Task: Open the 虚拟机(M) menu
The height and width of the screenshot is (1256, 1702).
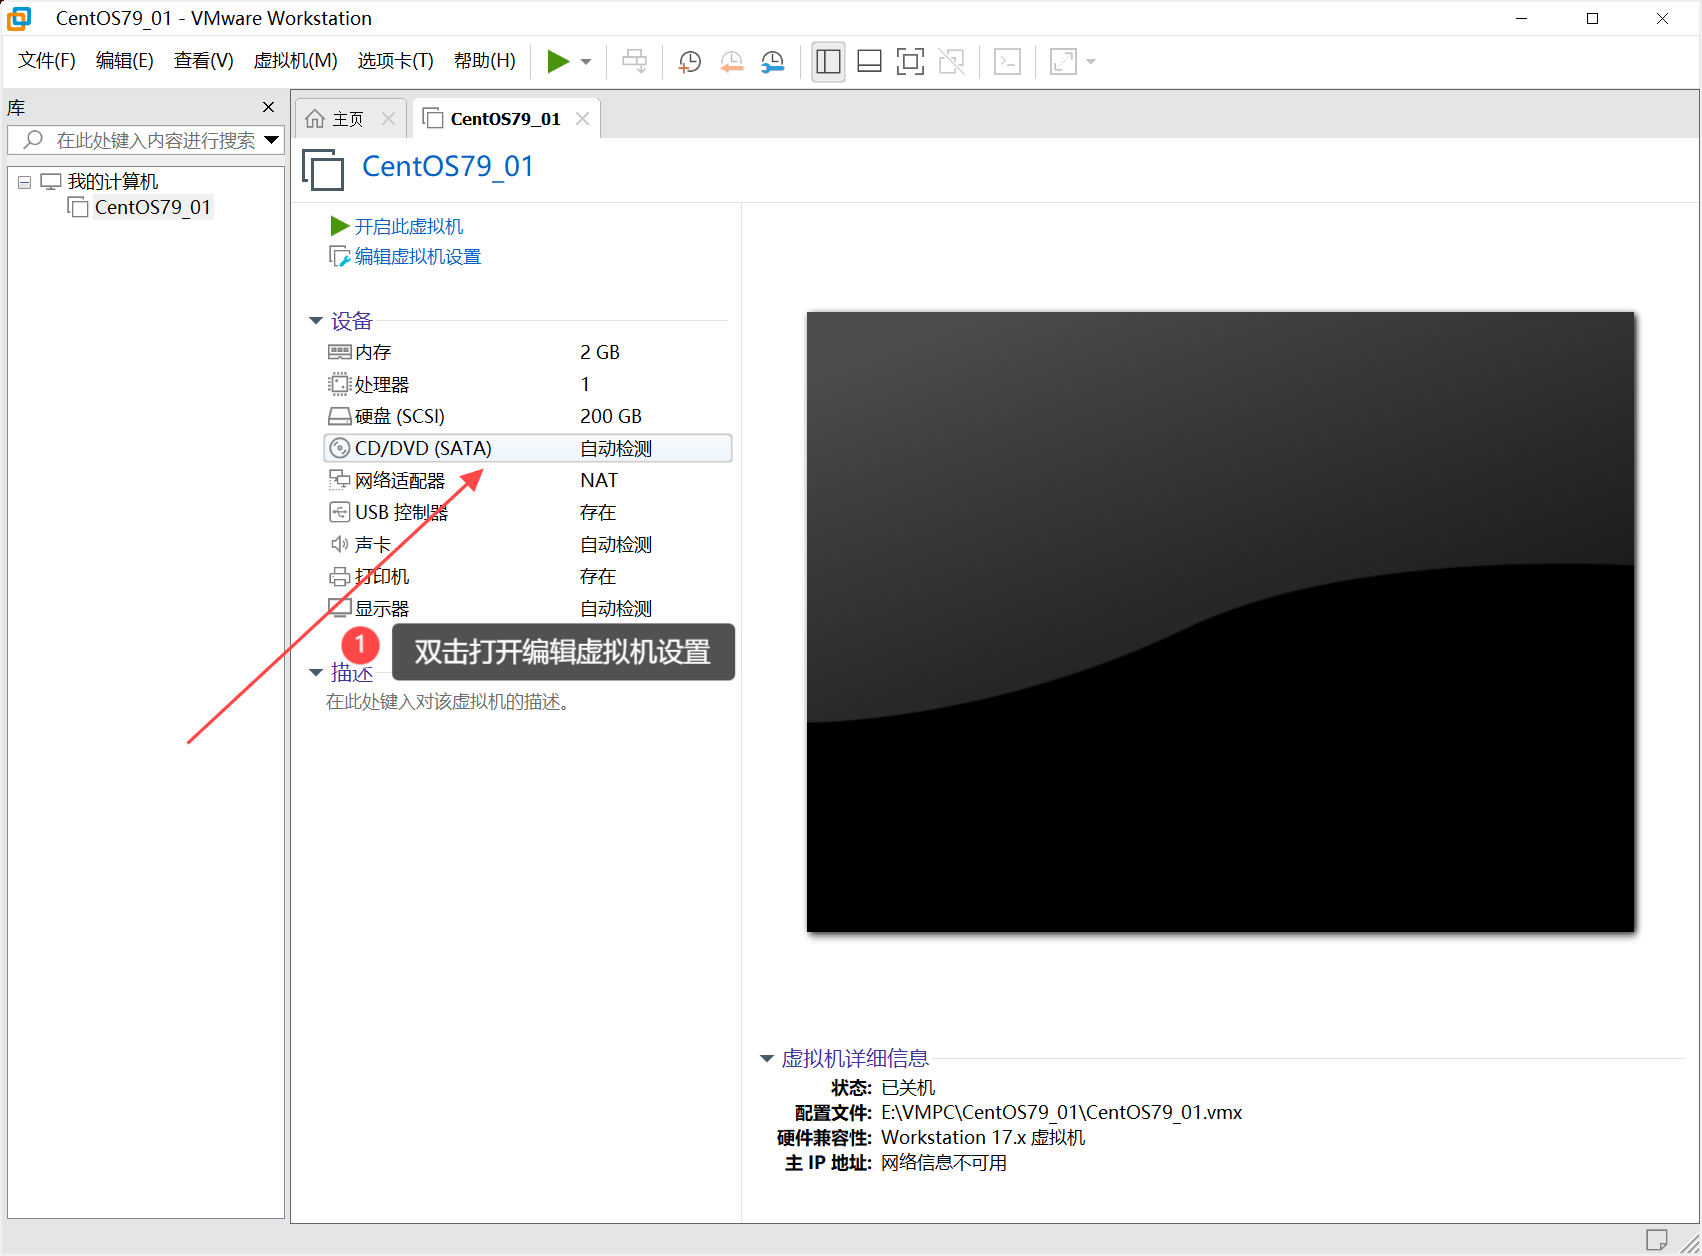Action: pyautogui.click(x=296, y=61)
